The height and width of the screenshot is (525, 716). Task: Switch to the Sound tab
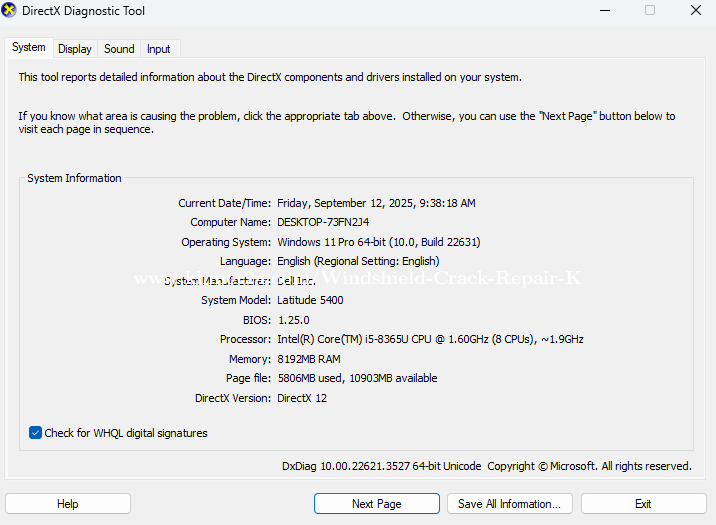tap(119, 49)
